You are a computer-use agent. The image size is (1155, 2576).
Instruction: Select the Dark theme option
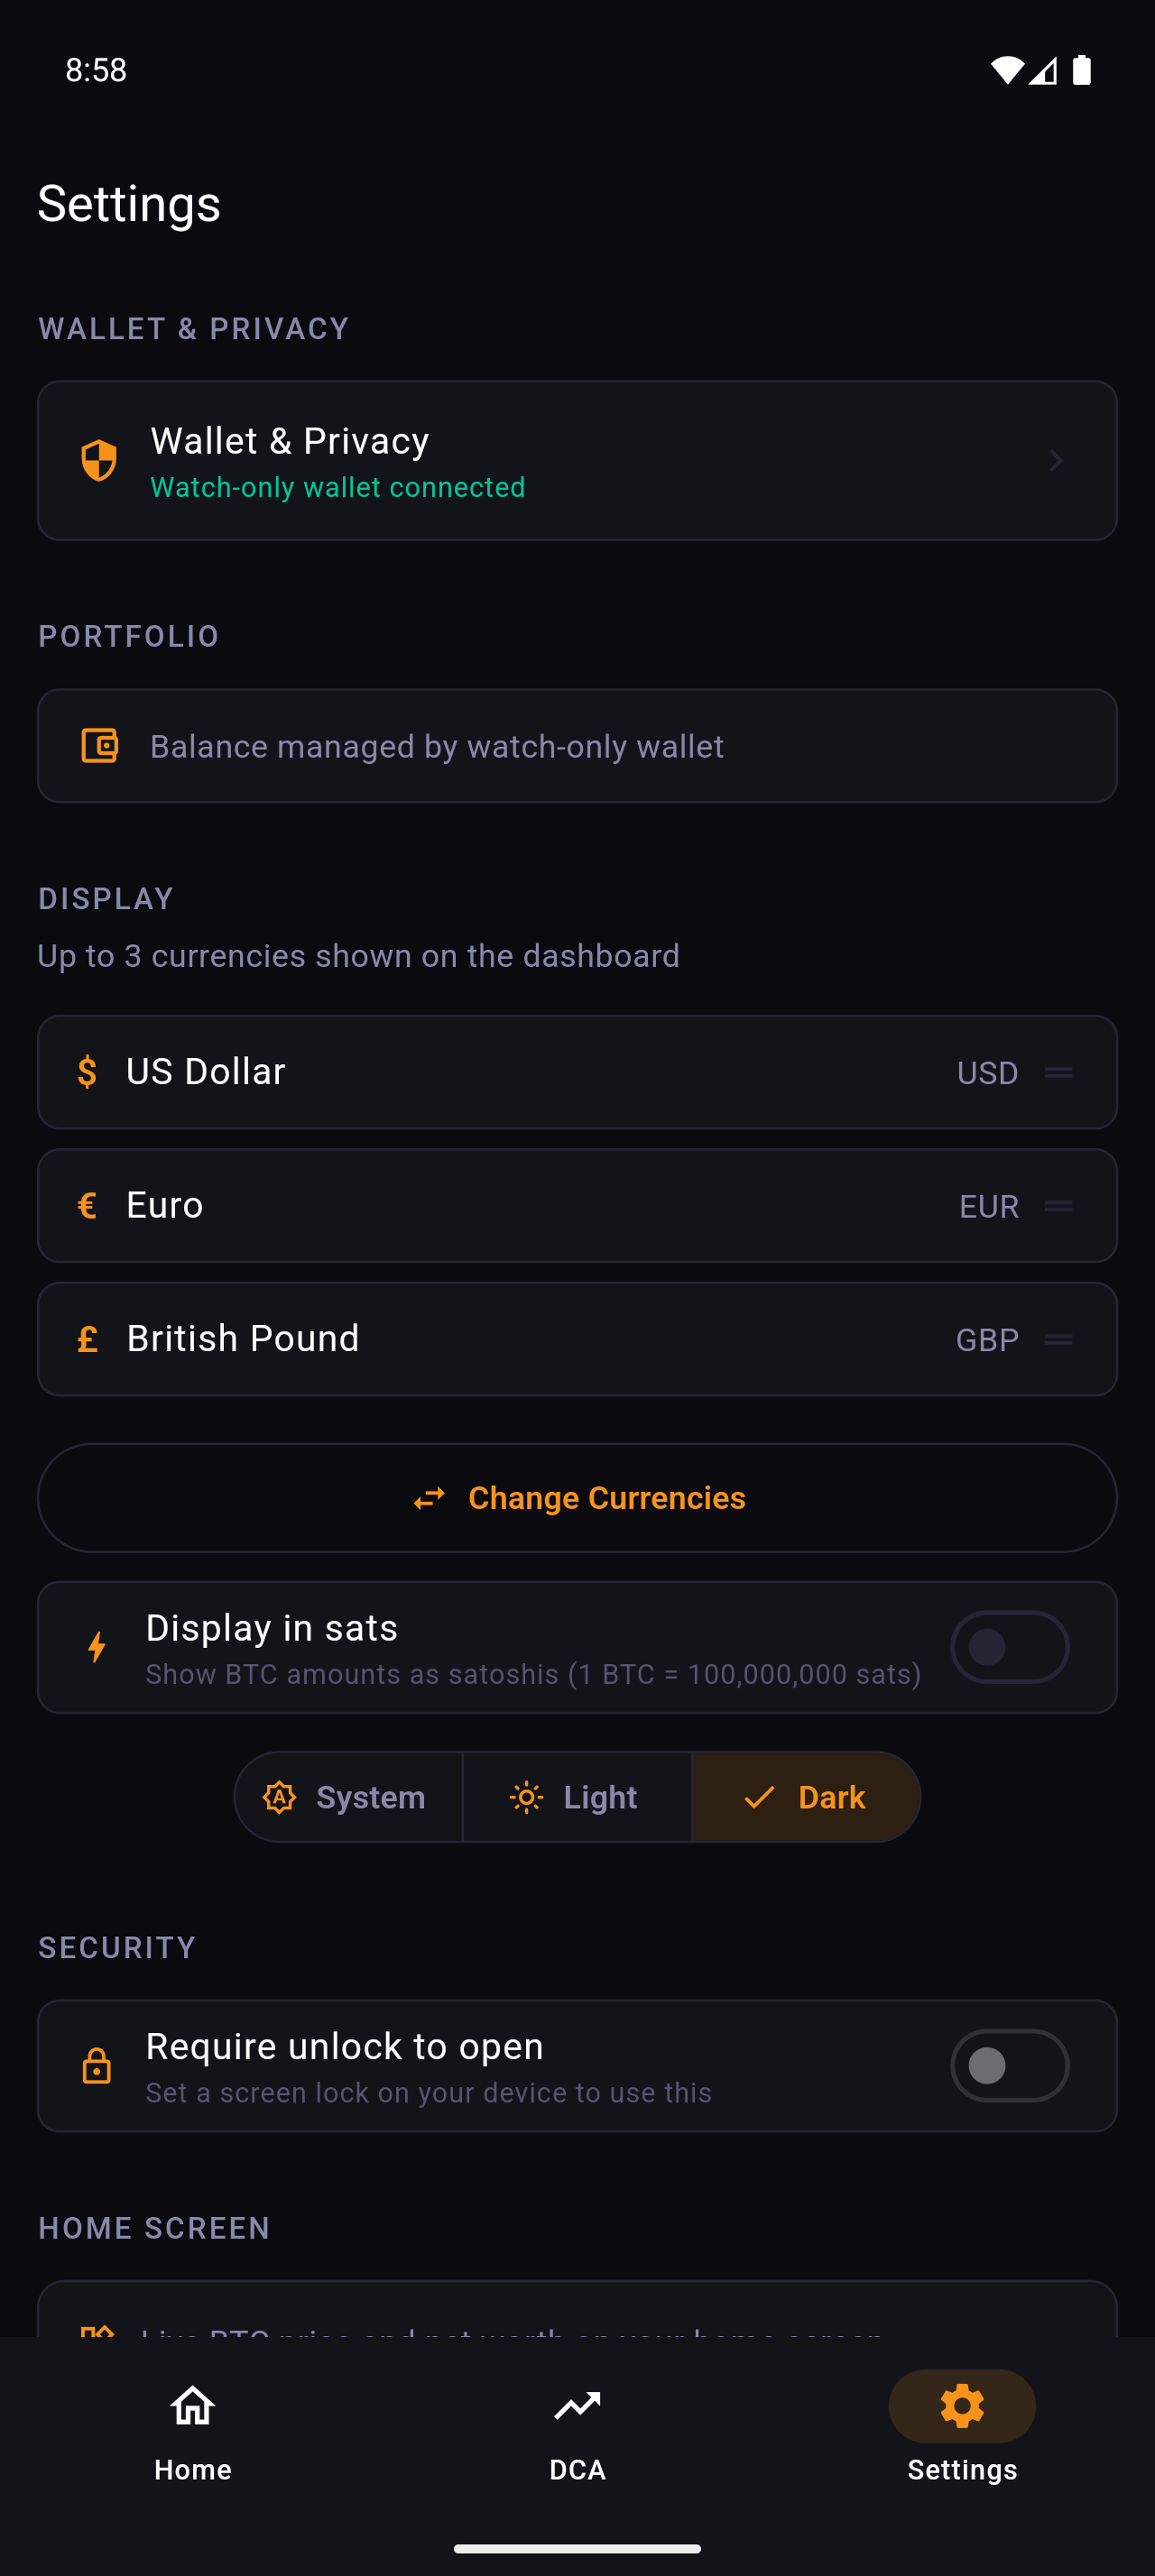pyautogui.click(x=806, y=1797)
